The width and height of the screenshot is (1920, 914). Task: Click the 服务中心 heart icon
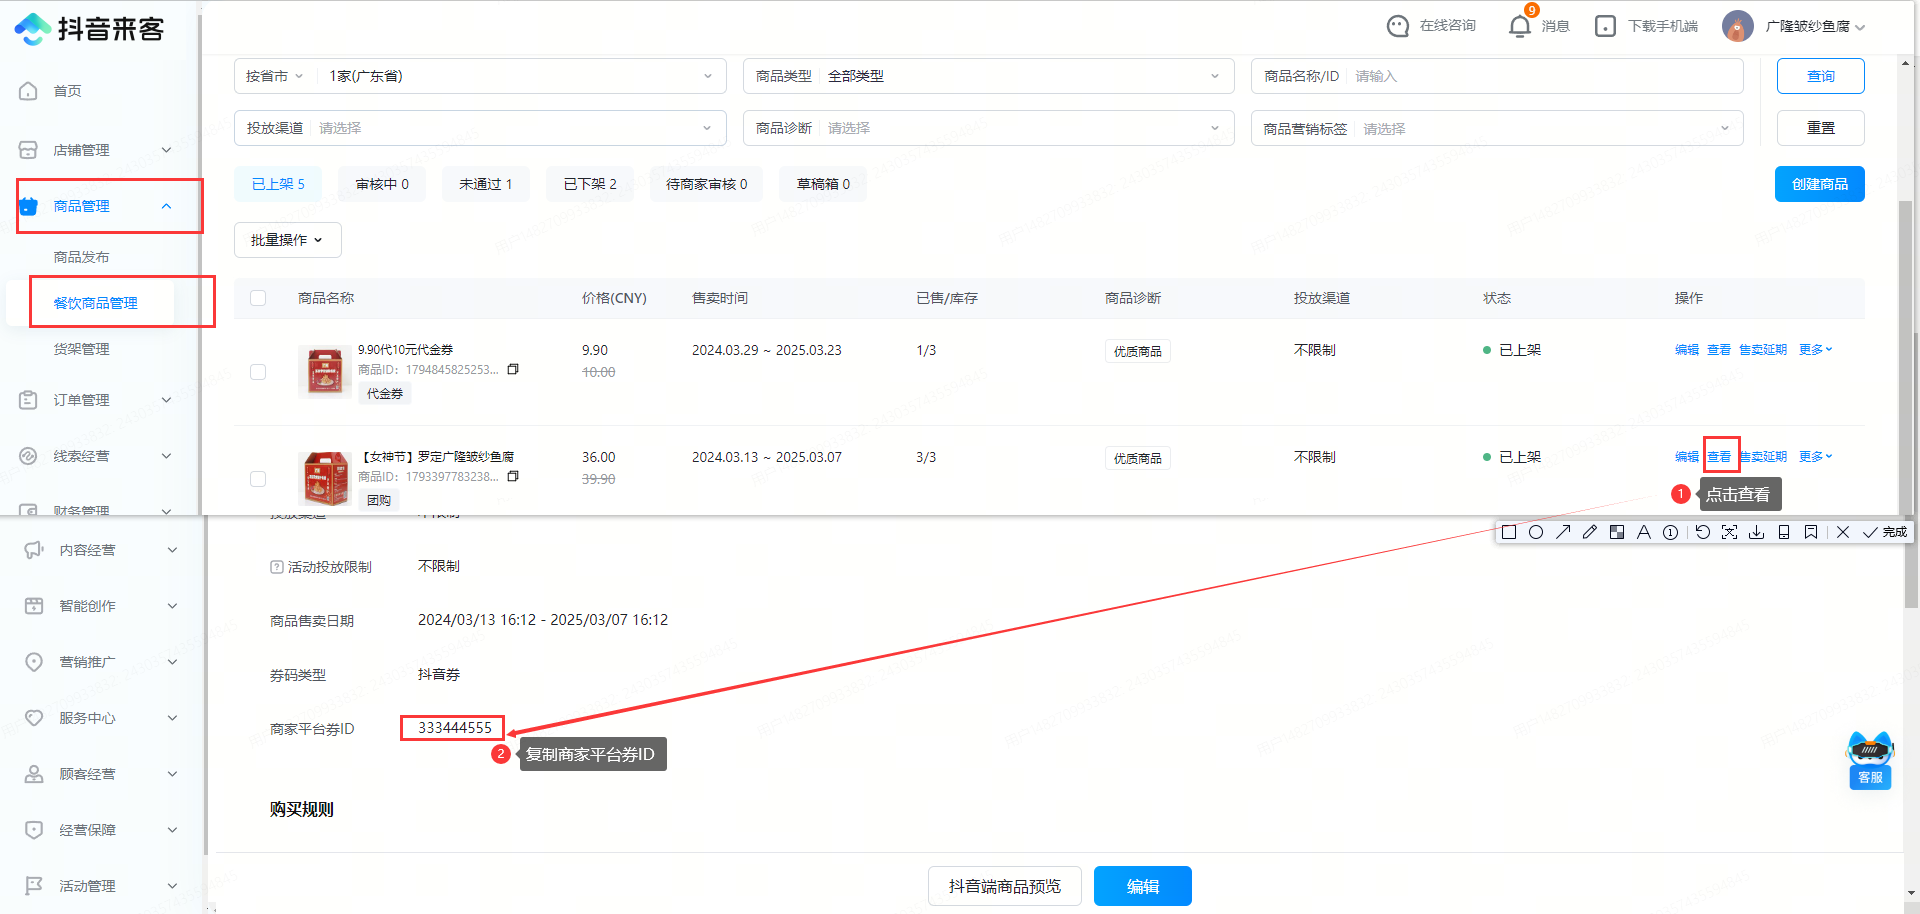(34, 718)
